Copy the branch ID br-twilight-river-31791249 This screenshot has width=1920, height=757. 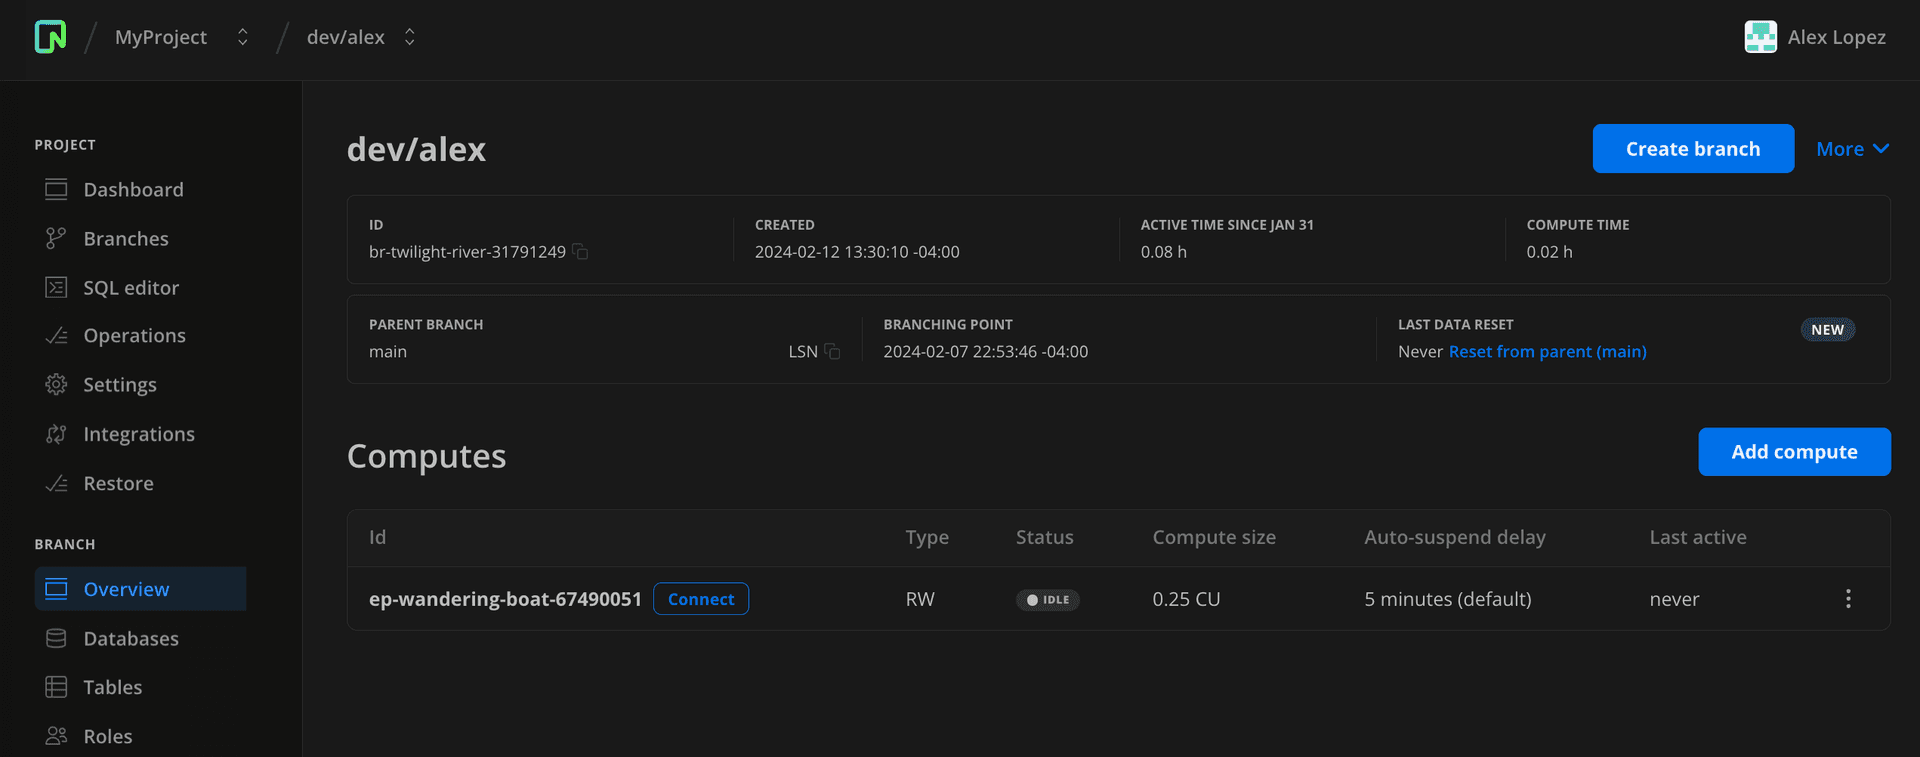pyautogui.click(x=581, y=252)
